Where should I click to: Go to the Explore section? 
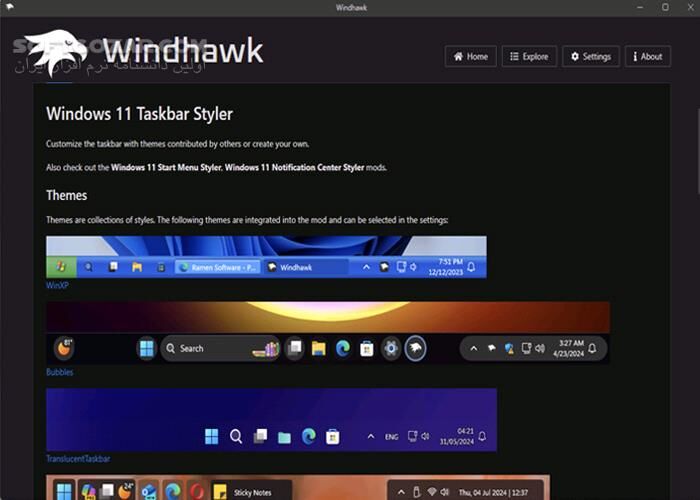[529, 56]
